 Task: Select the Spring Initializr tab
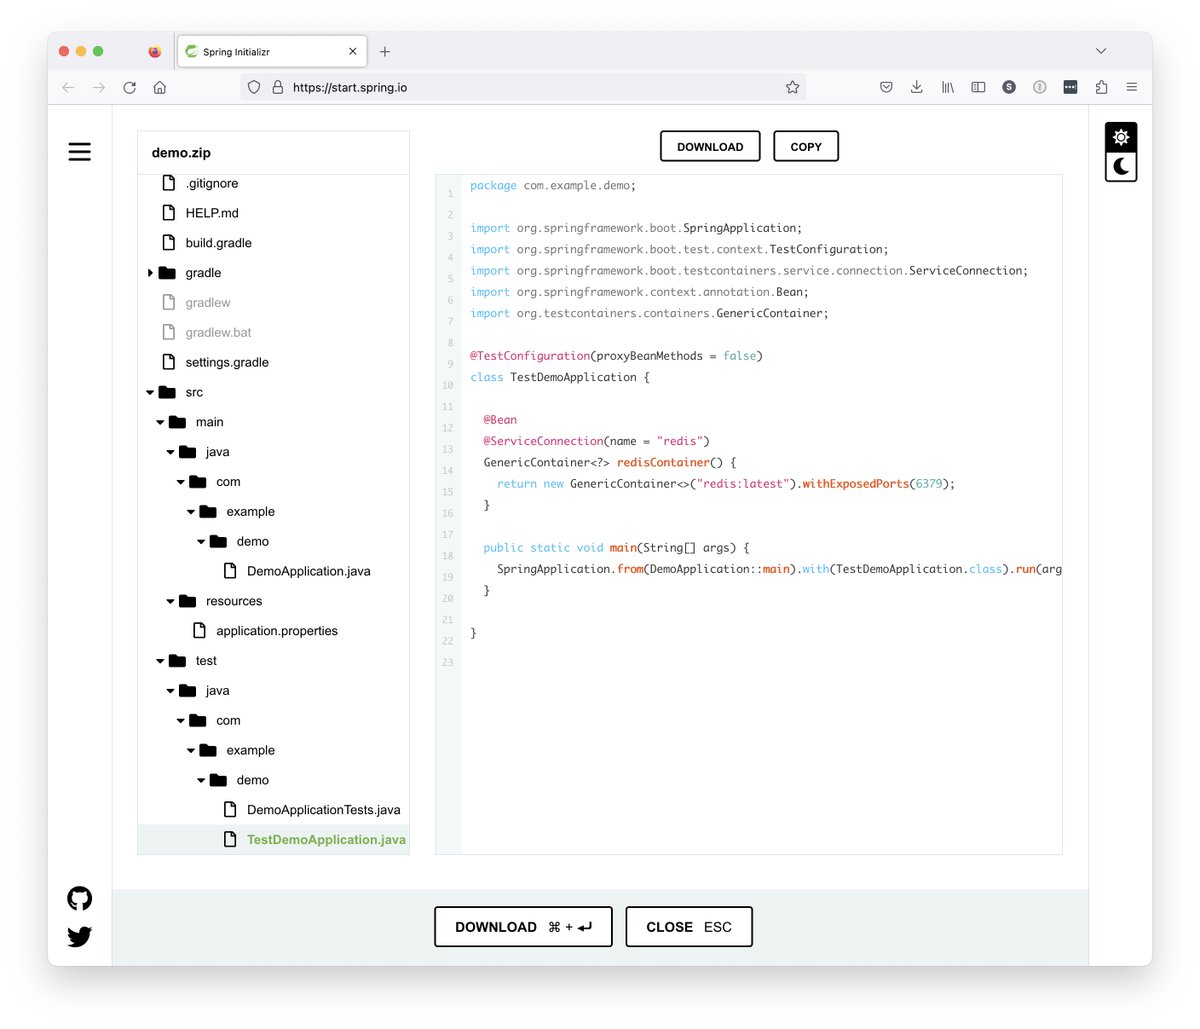click(272, 51)
